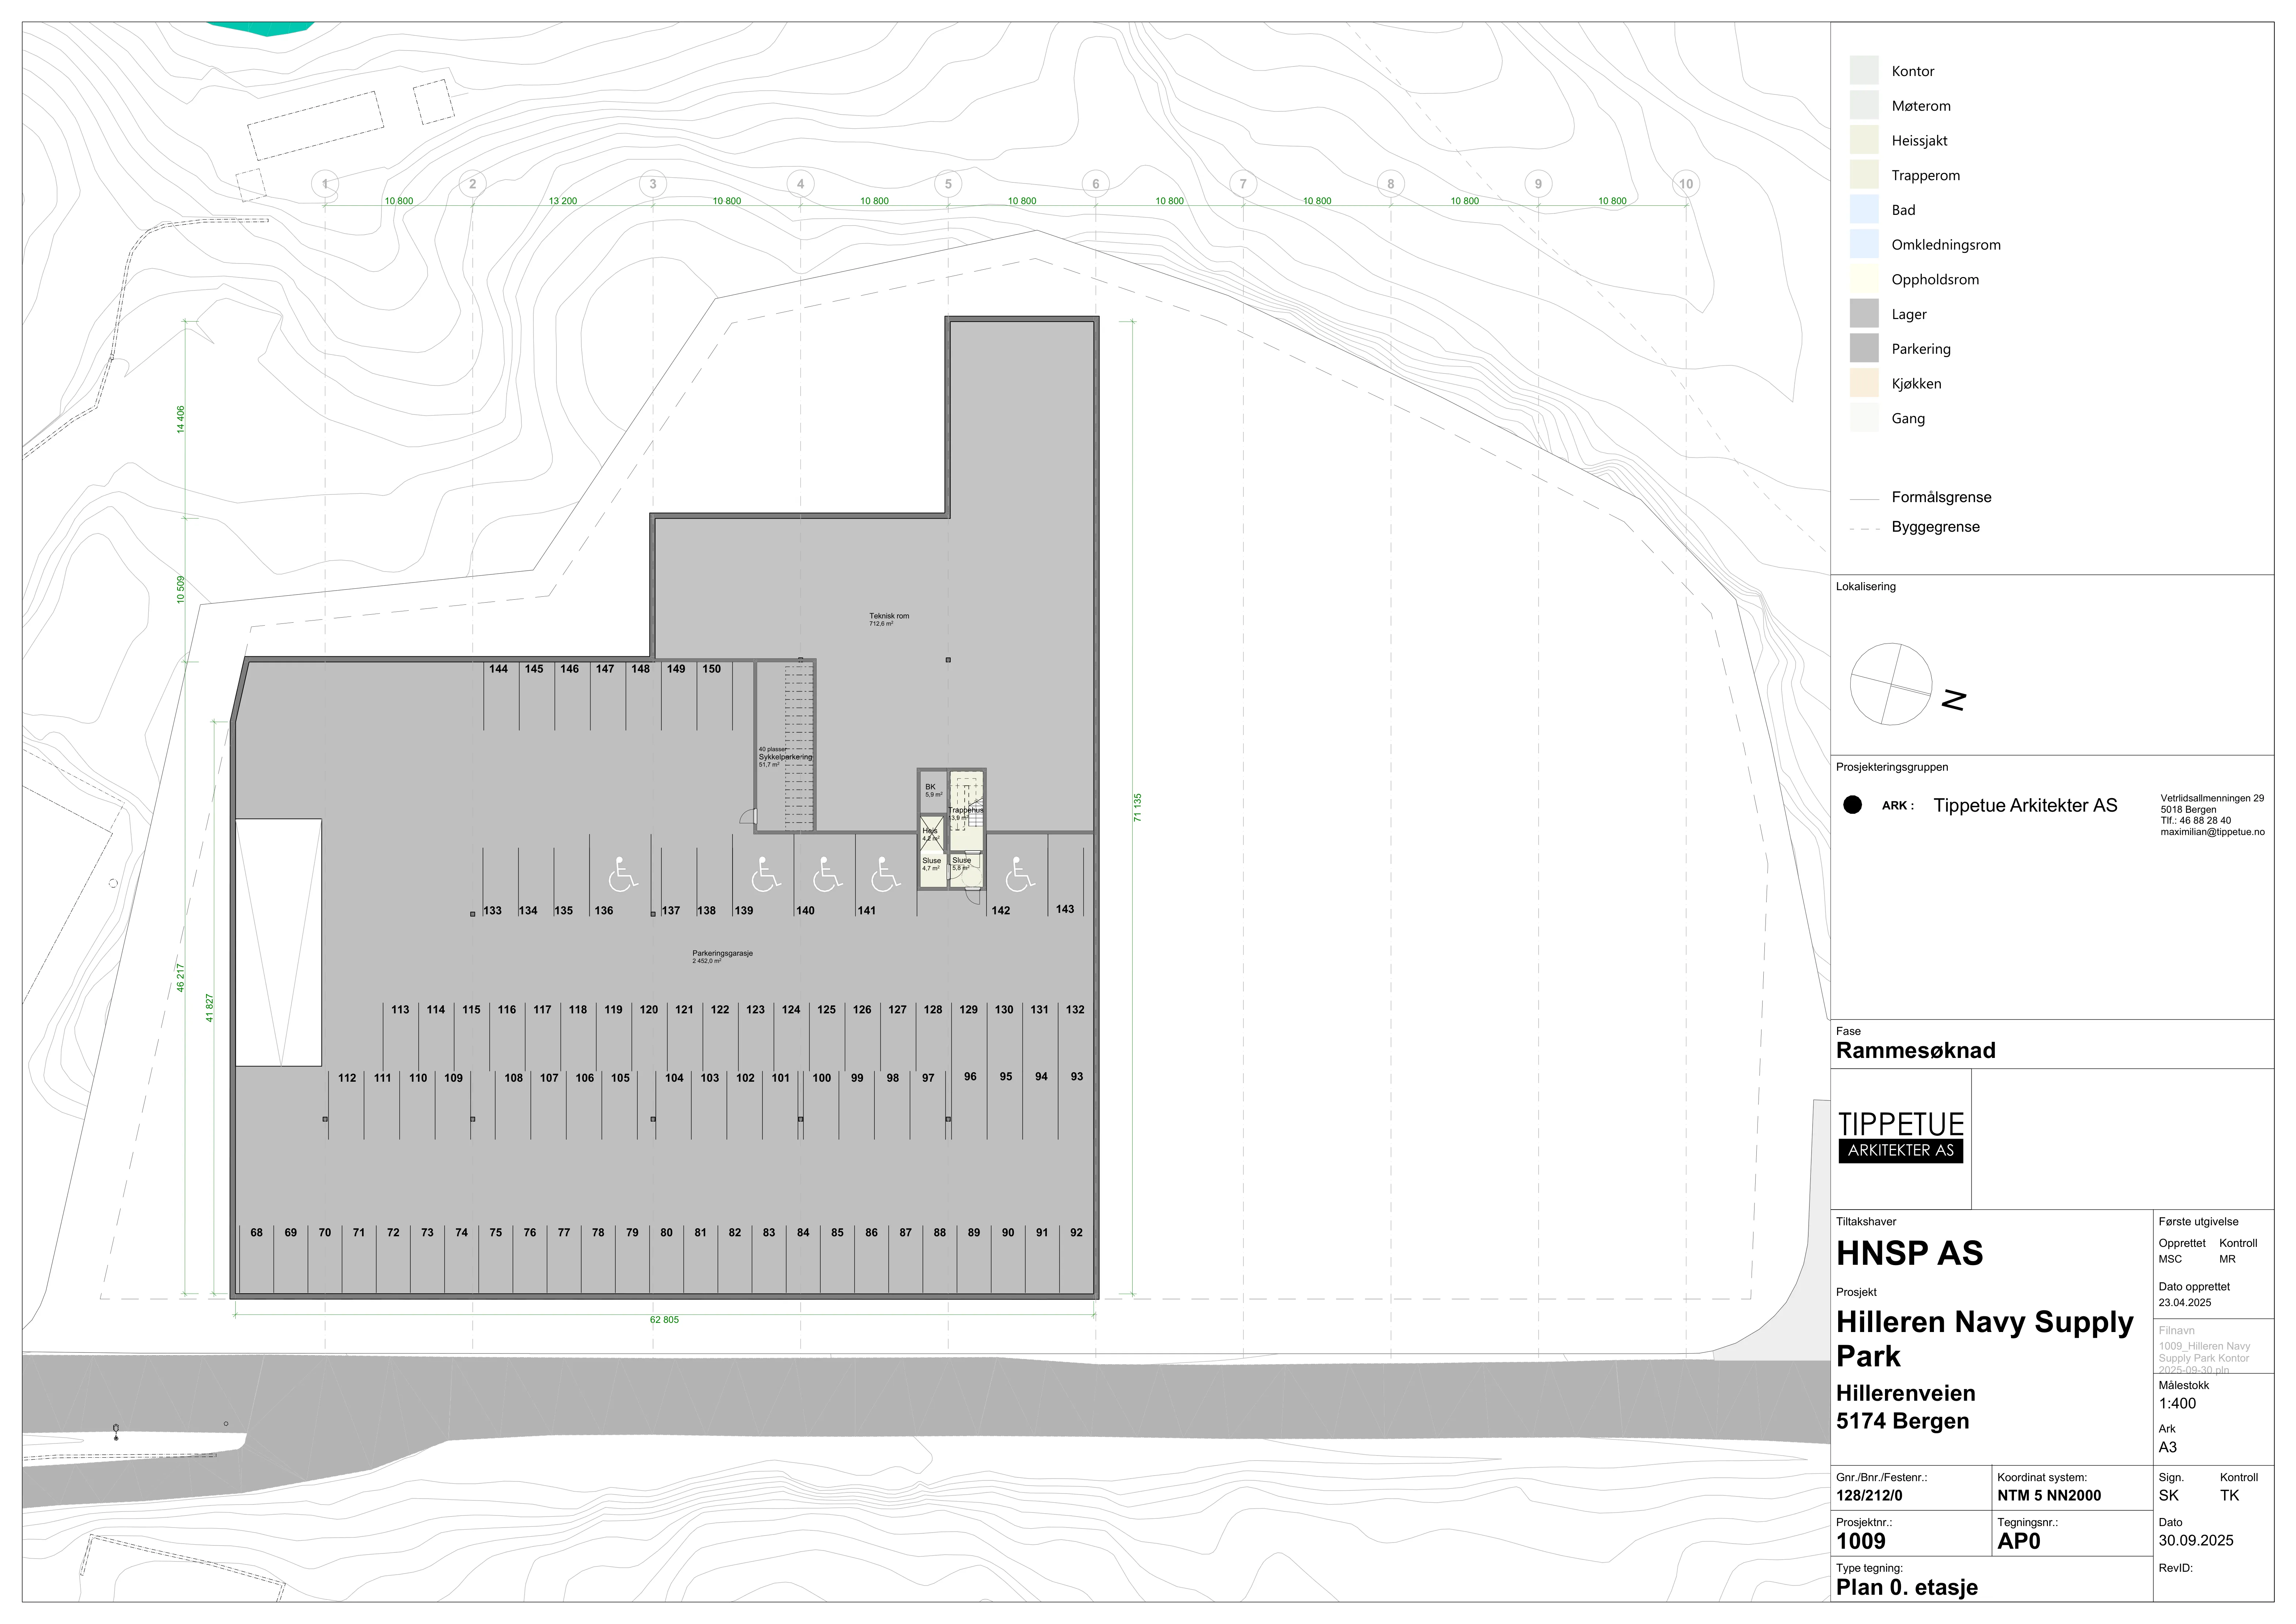Click the 13 200 grid dimension
The image size is (2296, 1624).
563,201
